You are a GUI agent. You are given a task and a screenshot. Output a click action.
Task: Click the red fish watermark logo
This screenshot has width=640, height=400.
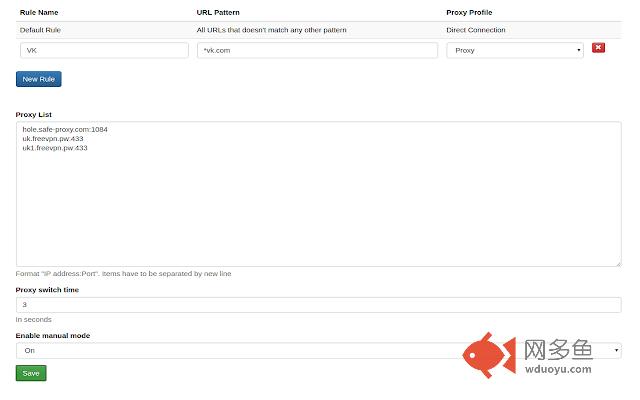pyautogui.click(x=489, y=355)
